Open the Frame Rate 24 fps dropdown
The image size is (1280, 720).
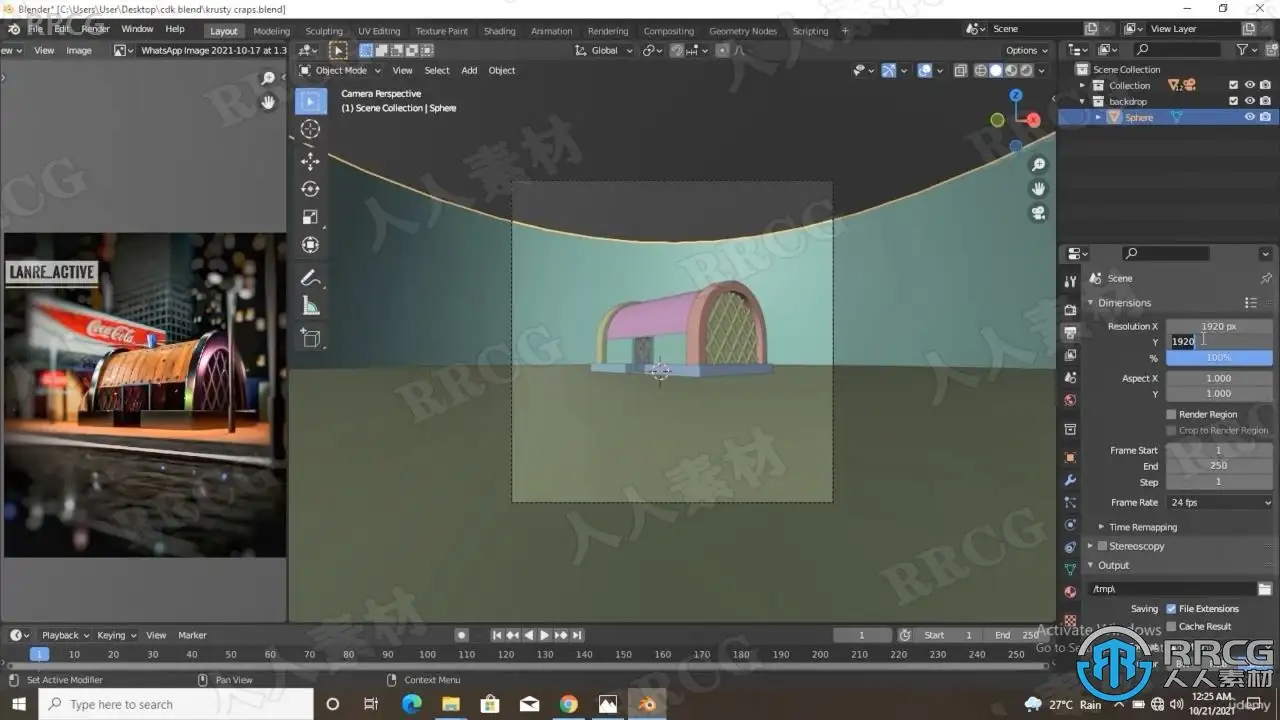pyautogui.click(x=1219, y=502)
